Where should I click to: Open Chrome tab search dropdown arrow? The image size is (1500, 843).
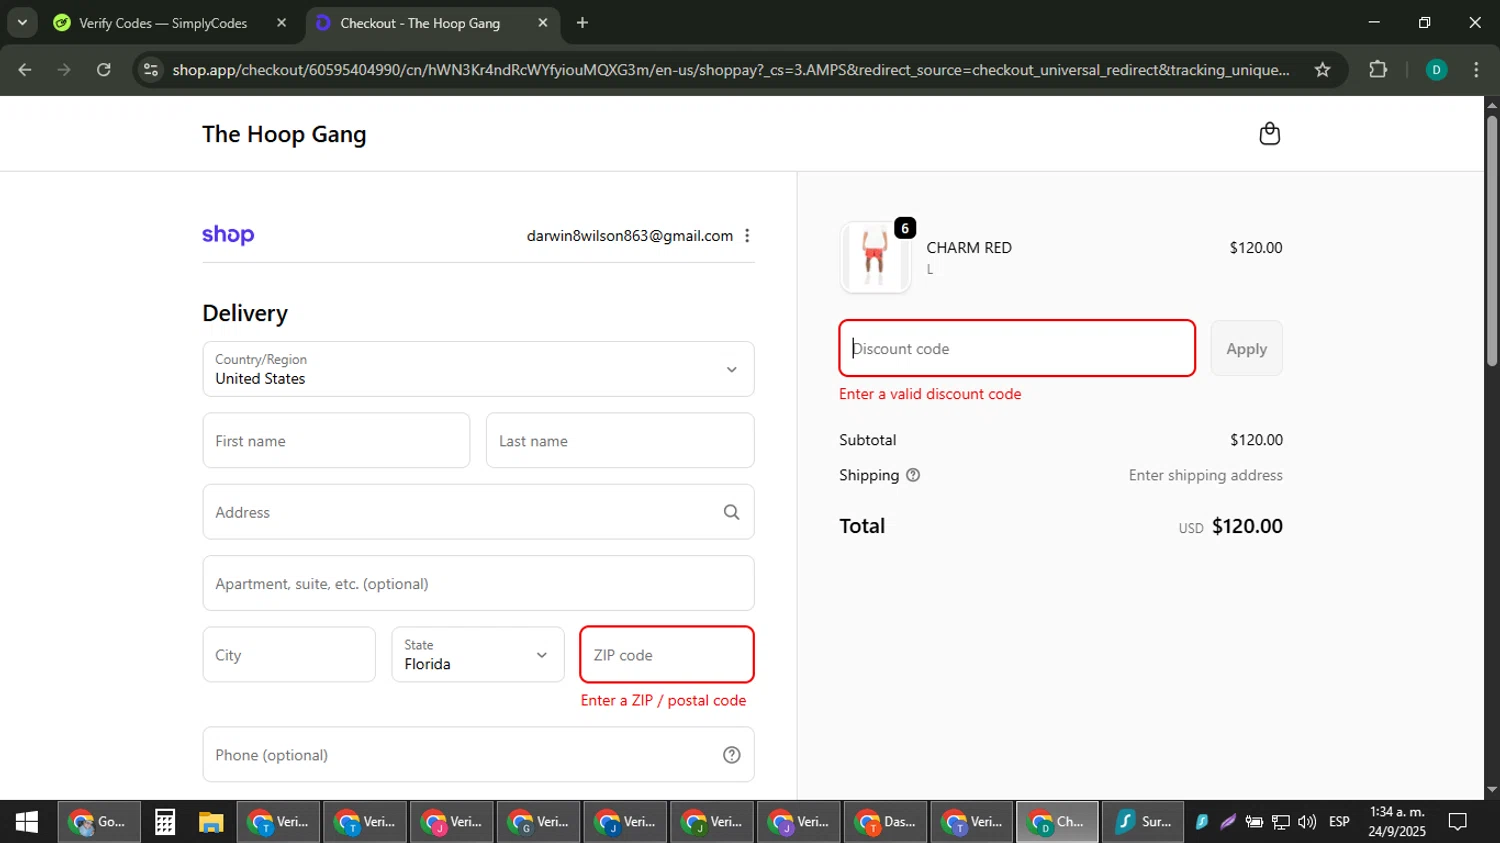click(22, 22)
